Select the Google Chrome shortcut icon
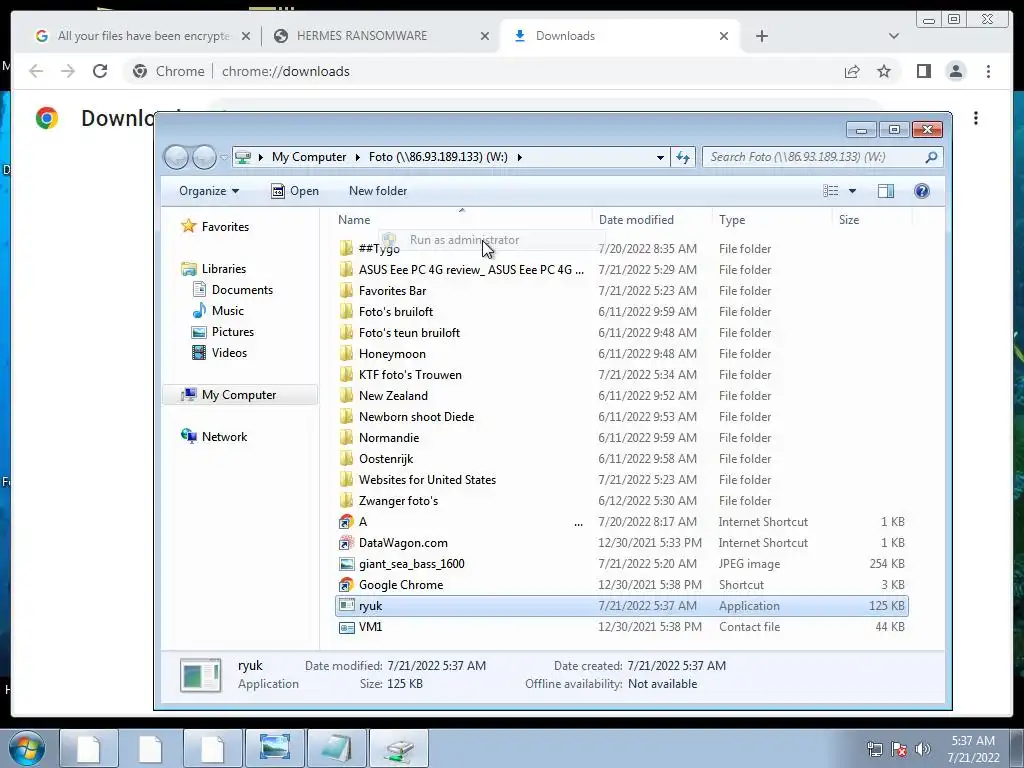This screenshot has width=1024, height=768. (x=347, y=584)
